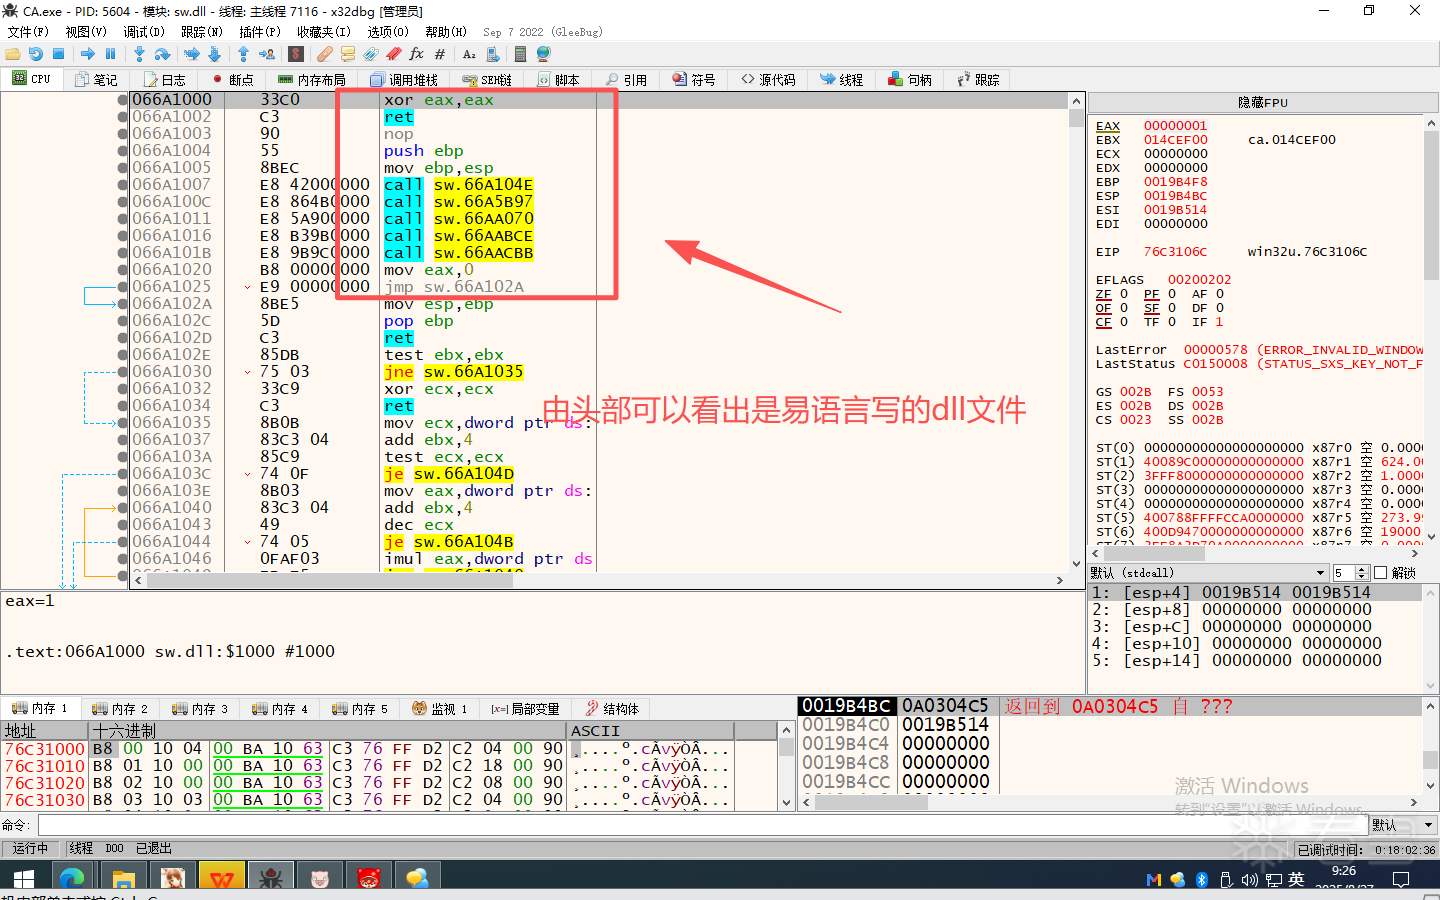Viewport: 1440px width, 900px height.
Task: Toggle the 解锁 checkbox
Action: click(1381, 573)
